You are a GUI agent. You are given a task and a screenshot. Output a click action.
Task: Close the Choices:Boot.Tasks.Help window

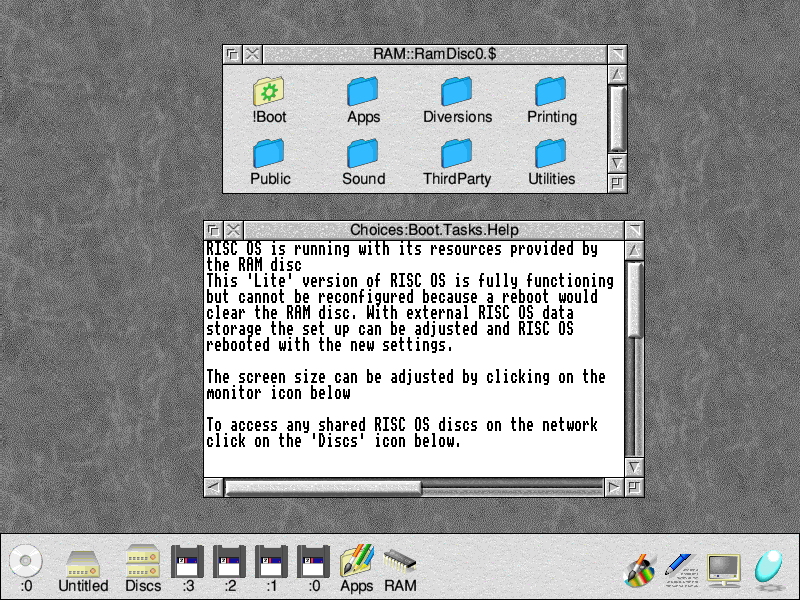tap(233, 230)
